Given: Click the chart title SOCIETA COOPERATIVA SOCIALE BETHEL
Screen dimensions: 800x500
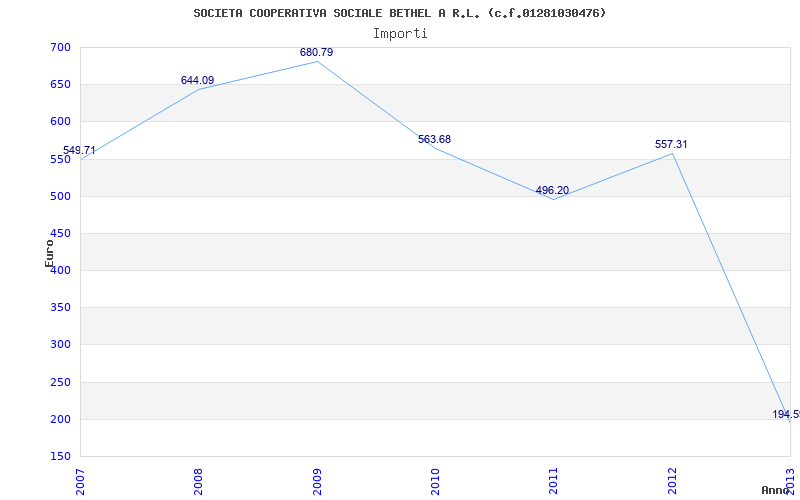Looking at the screenshot, I should [x=399, y=13].
